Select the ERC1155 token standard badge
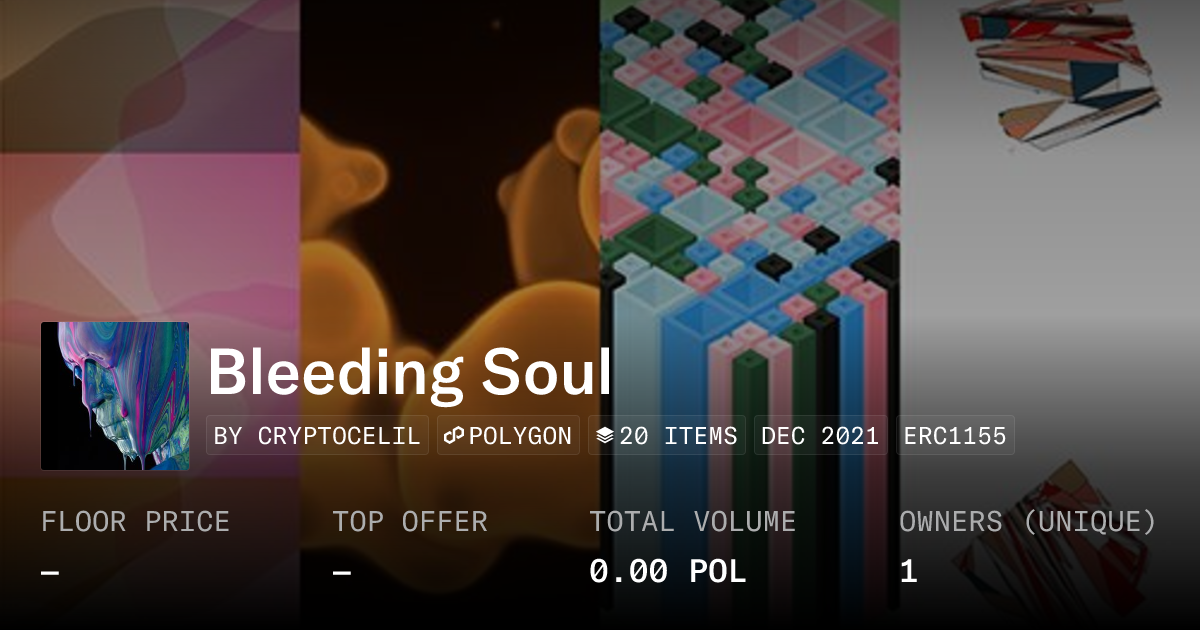This screenshot has height=630, width=1200. click(955, 436)
